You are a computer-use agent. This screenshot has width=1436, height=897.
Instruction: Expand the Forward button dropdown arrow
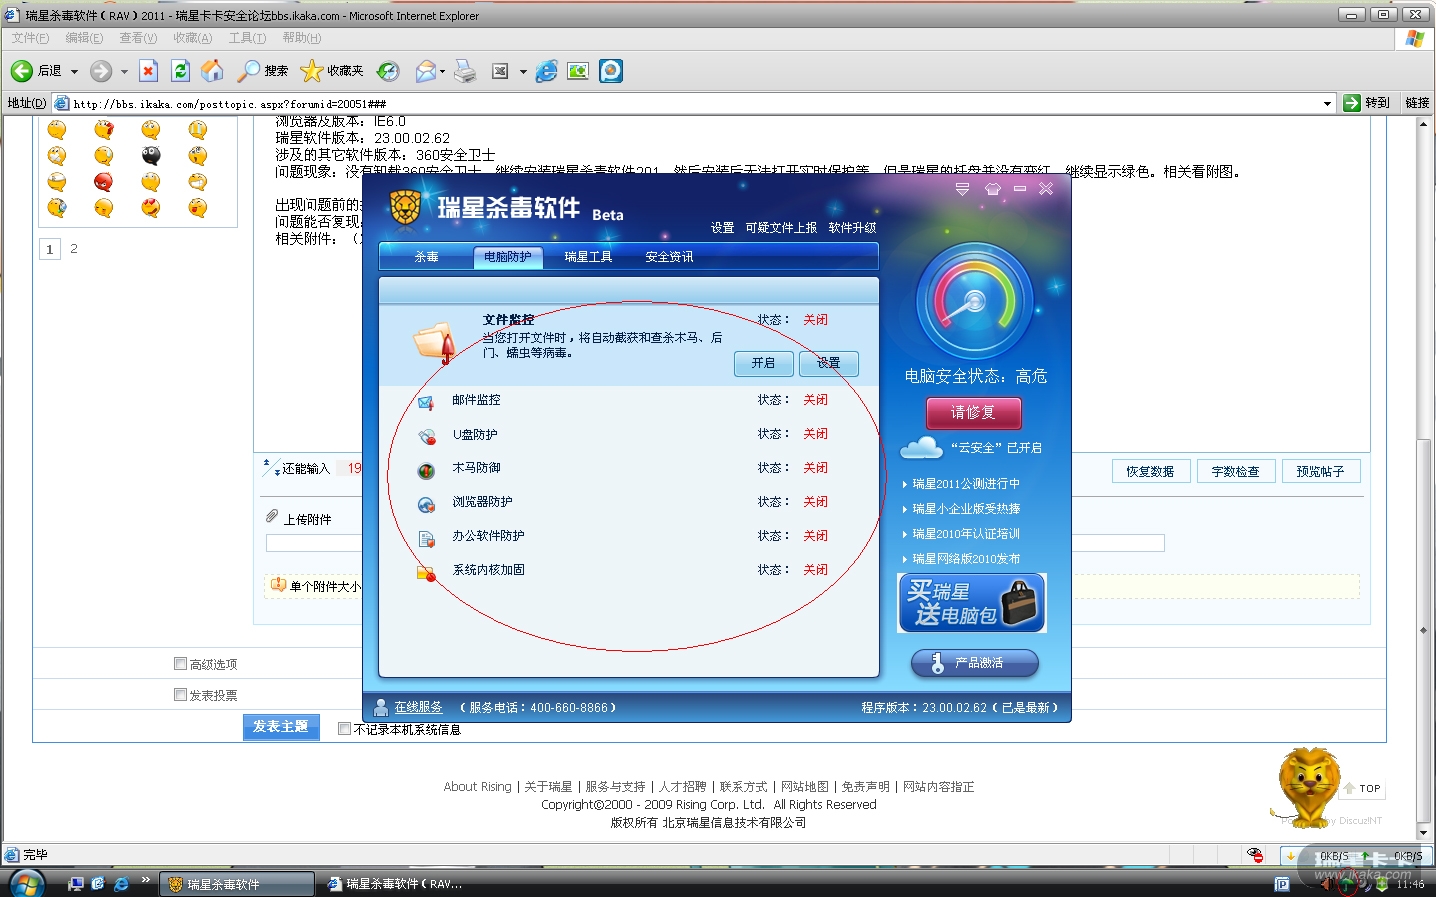pos(124,72)
